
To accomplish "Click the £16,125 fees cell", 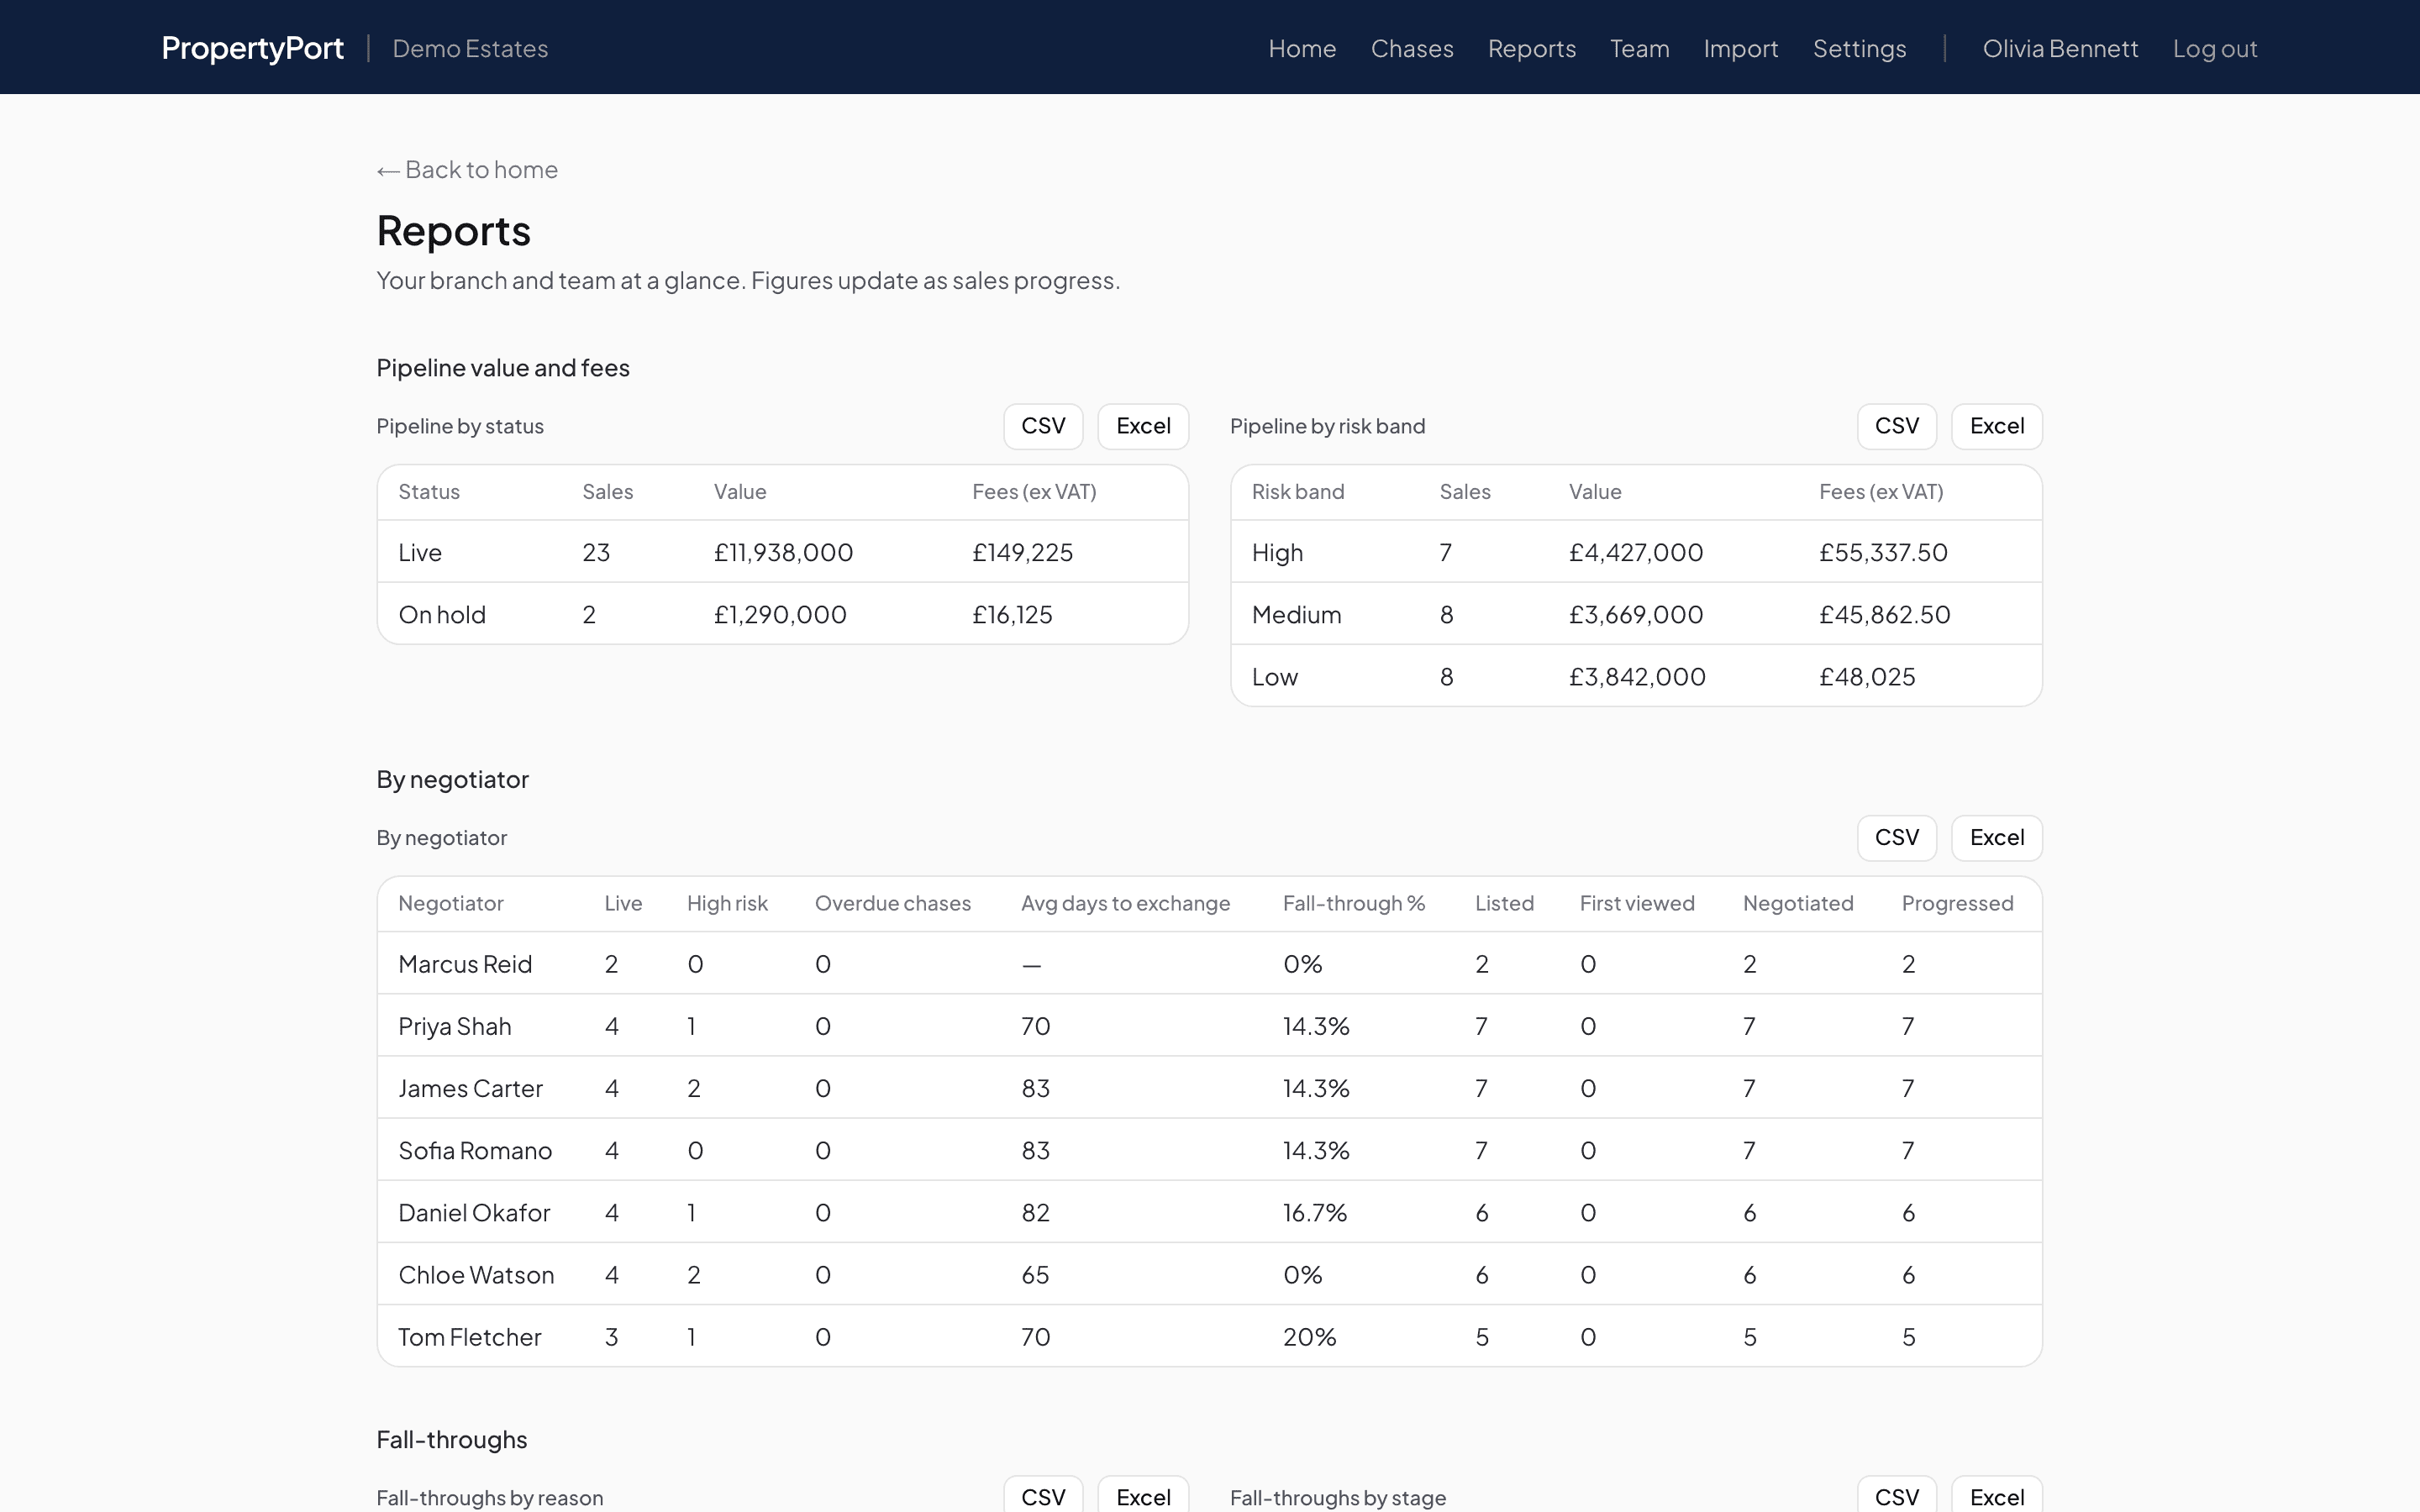I will coord(1012,614).
